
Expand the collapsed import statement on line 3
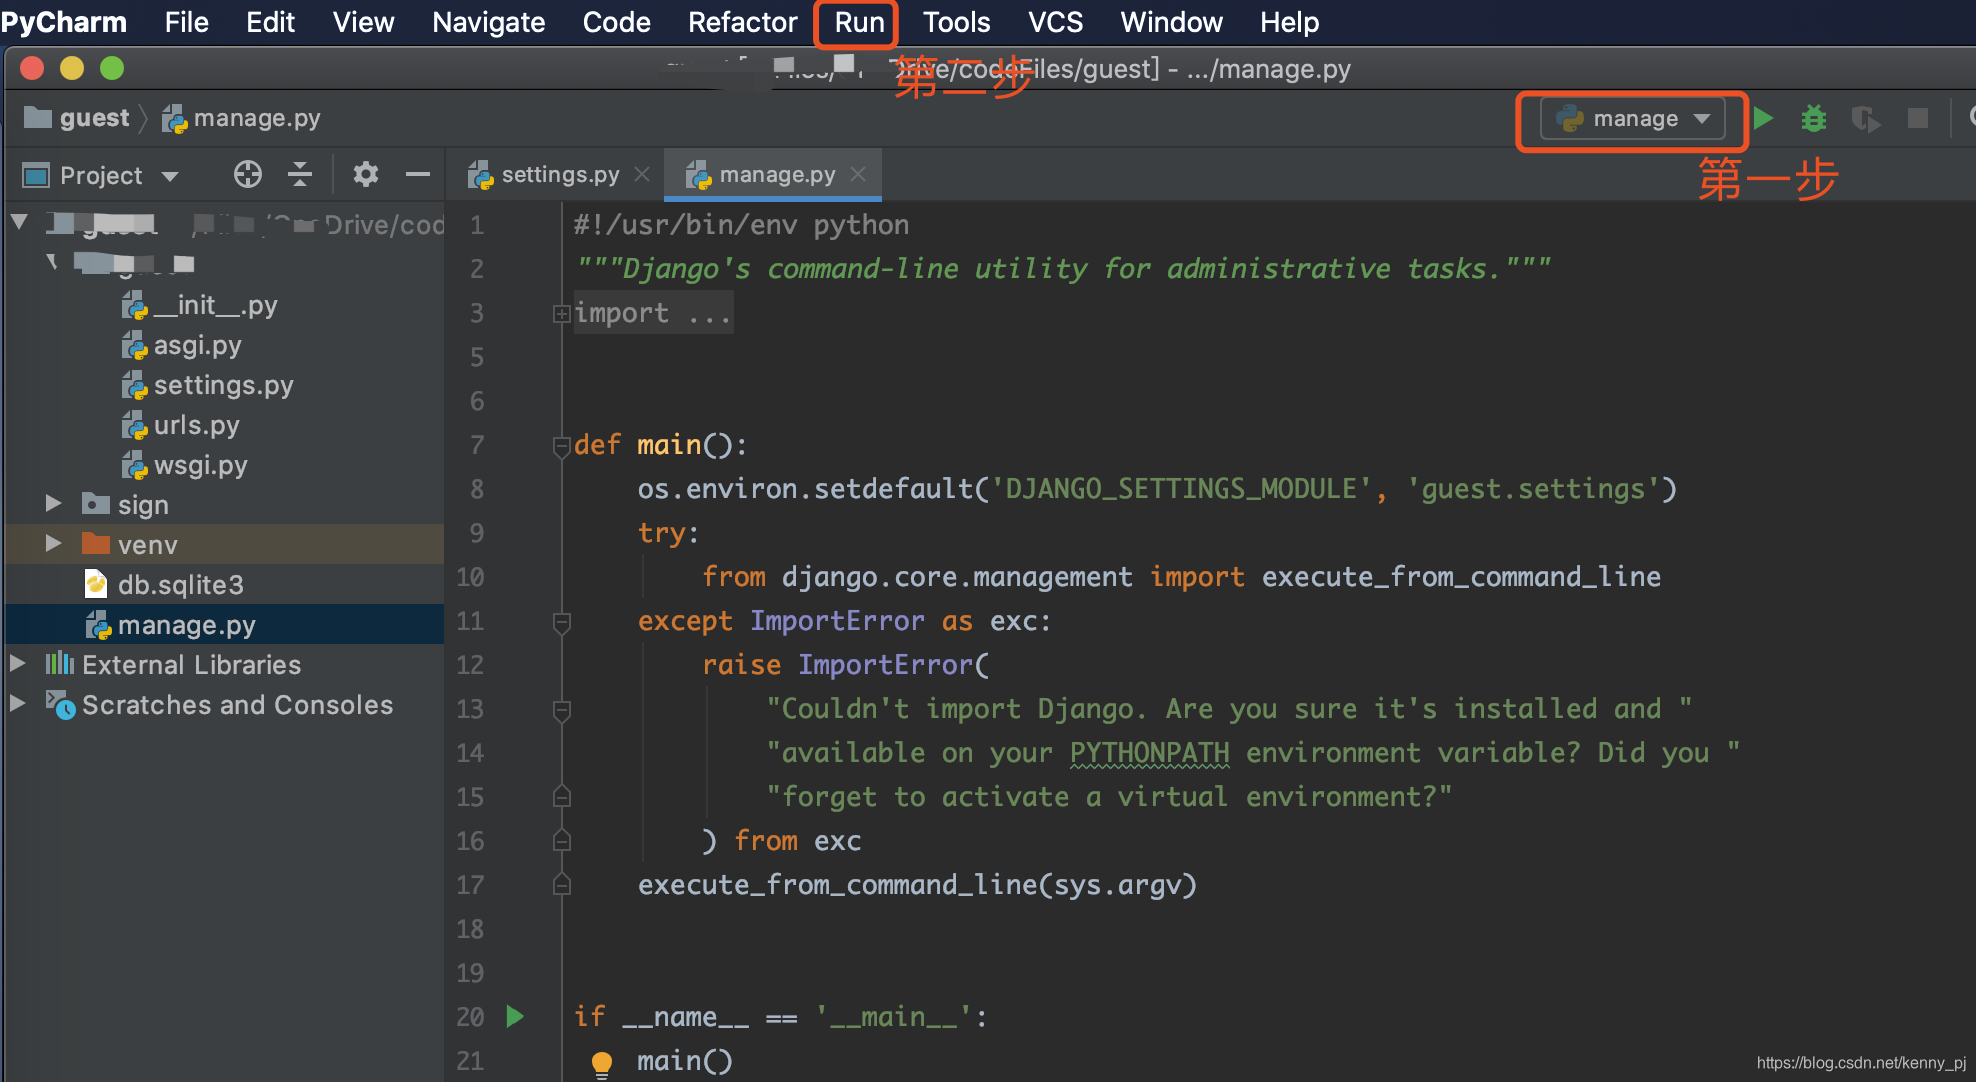pyautogui.click(x=561, y=313)
